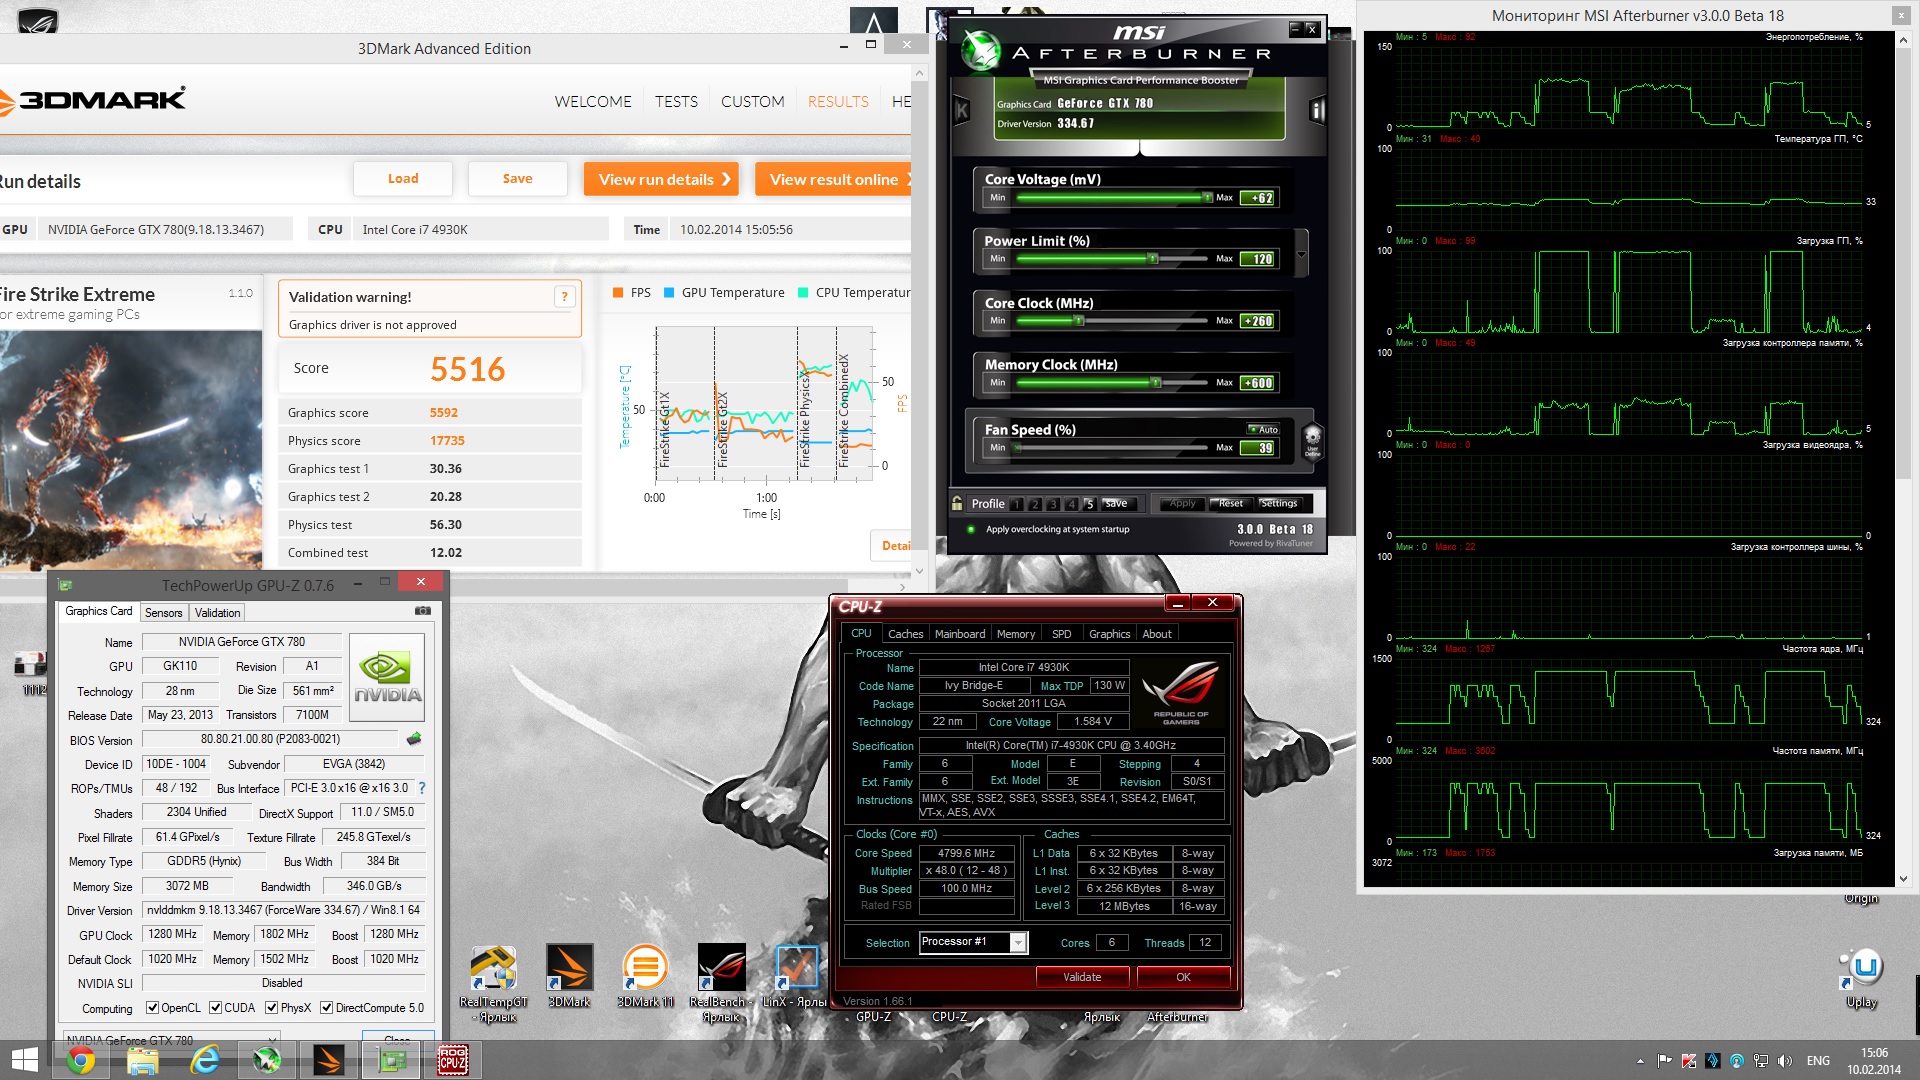The image size is (1920, 1080).
Task: Click the ENG language indicator
Action: [x=1818, y=1061]
